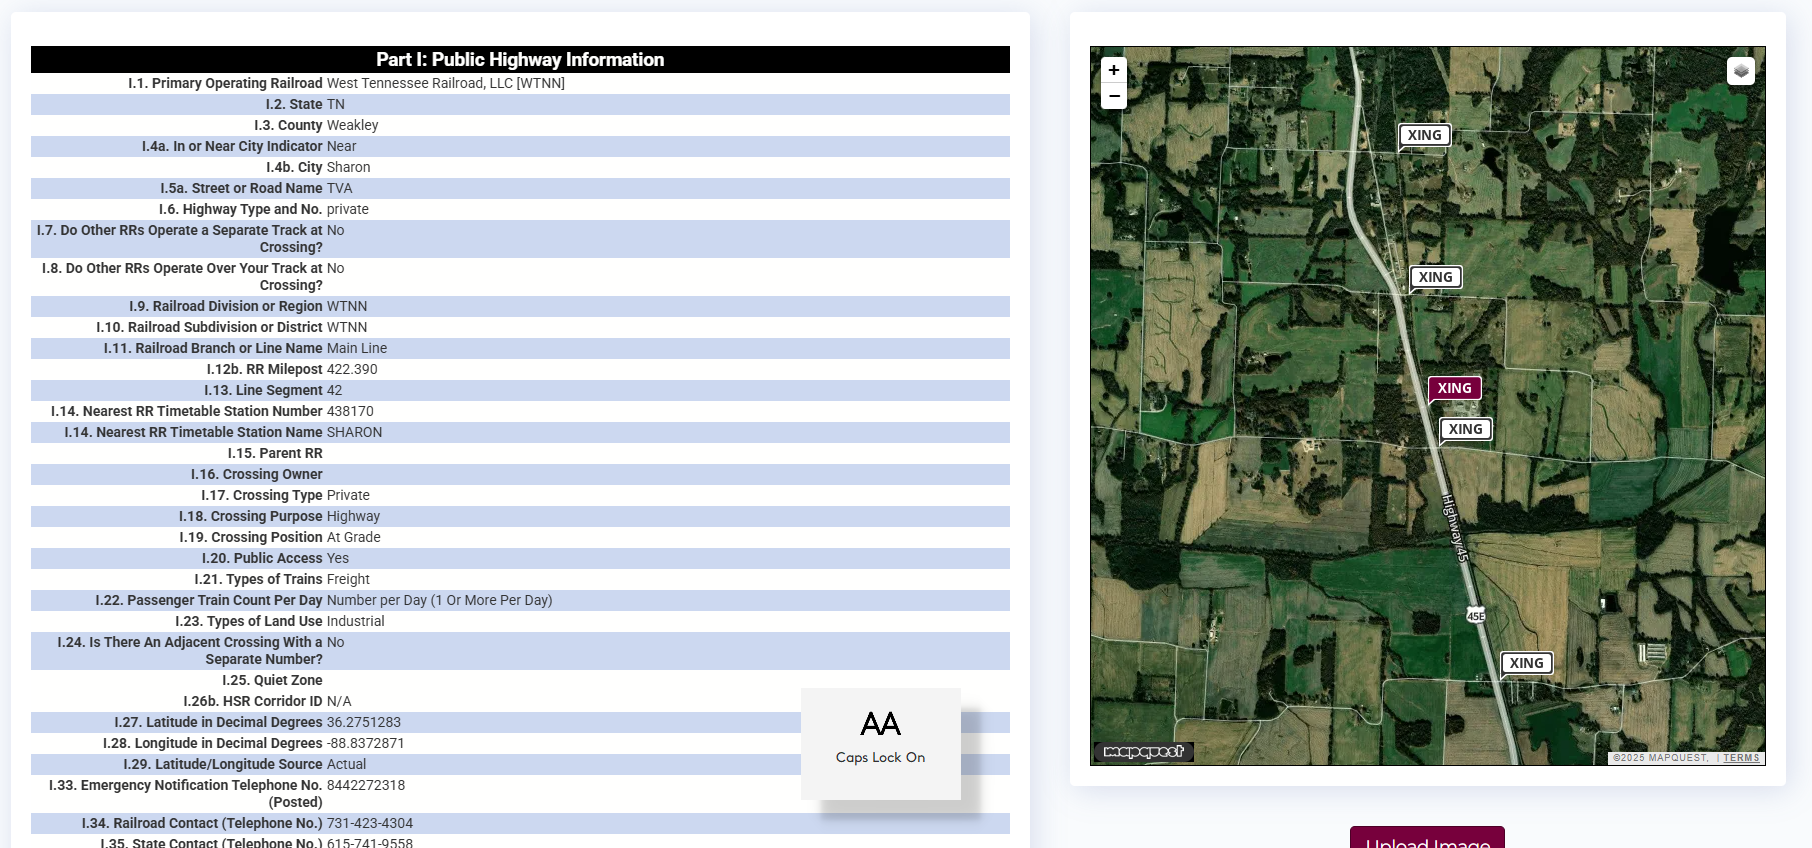Image resolution: width=1812 pixels, height=848 pixels.
Task: Open the map TERMS link
Action: click(1741, 758)
